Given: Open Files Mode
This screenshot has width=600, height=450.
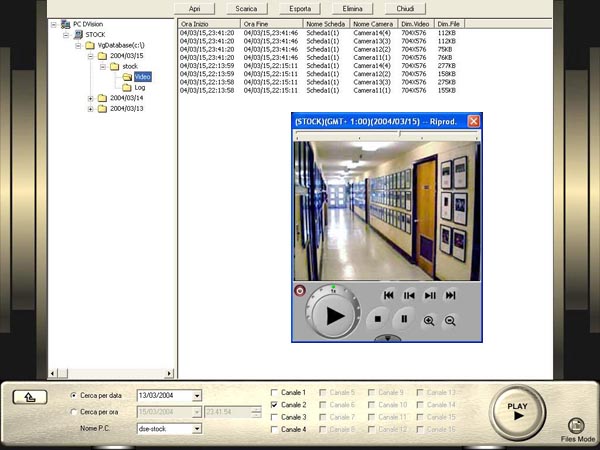Looking at the screenshot, I should 578,425.
